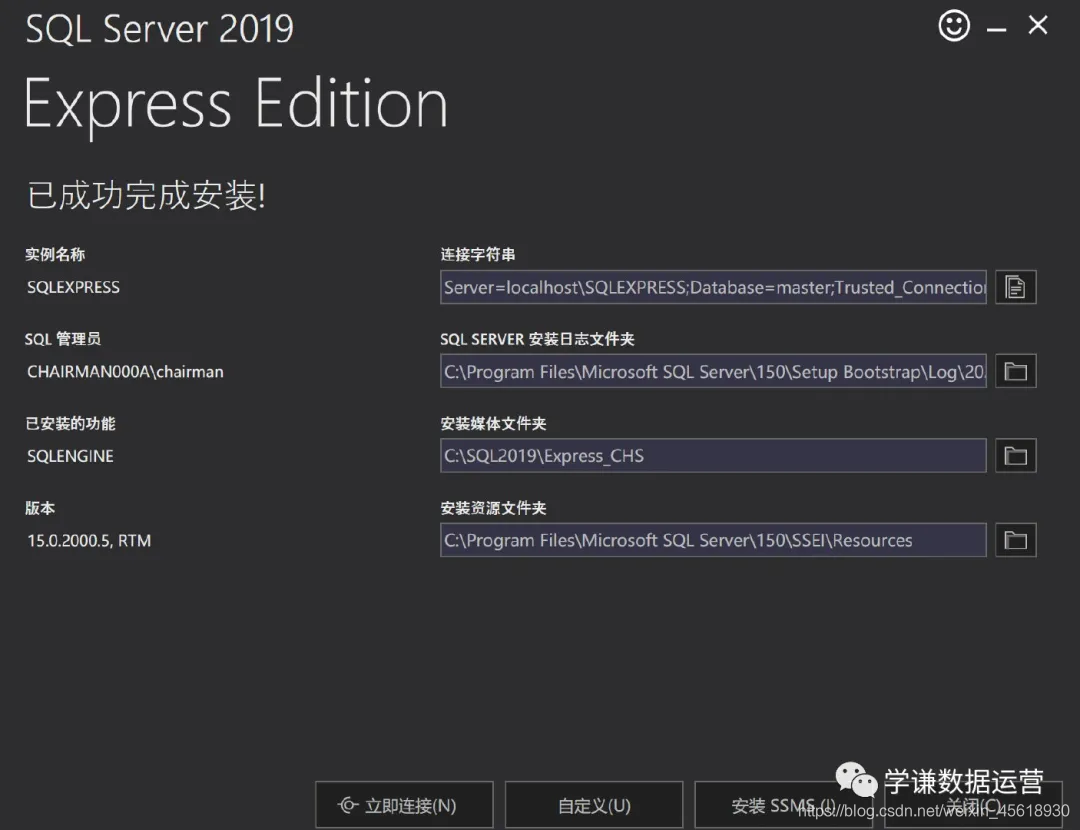Click the 关闭(C) button
1080x830 pixels.
pyautogui.click(x=973, y=805)
